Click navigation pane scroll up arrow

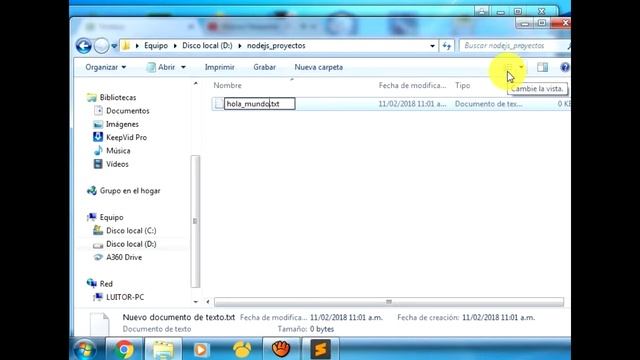[196, 83]
